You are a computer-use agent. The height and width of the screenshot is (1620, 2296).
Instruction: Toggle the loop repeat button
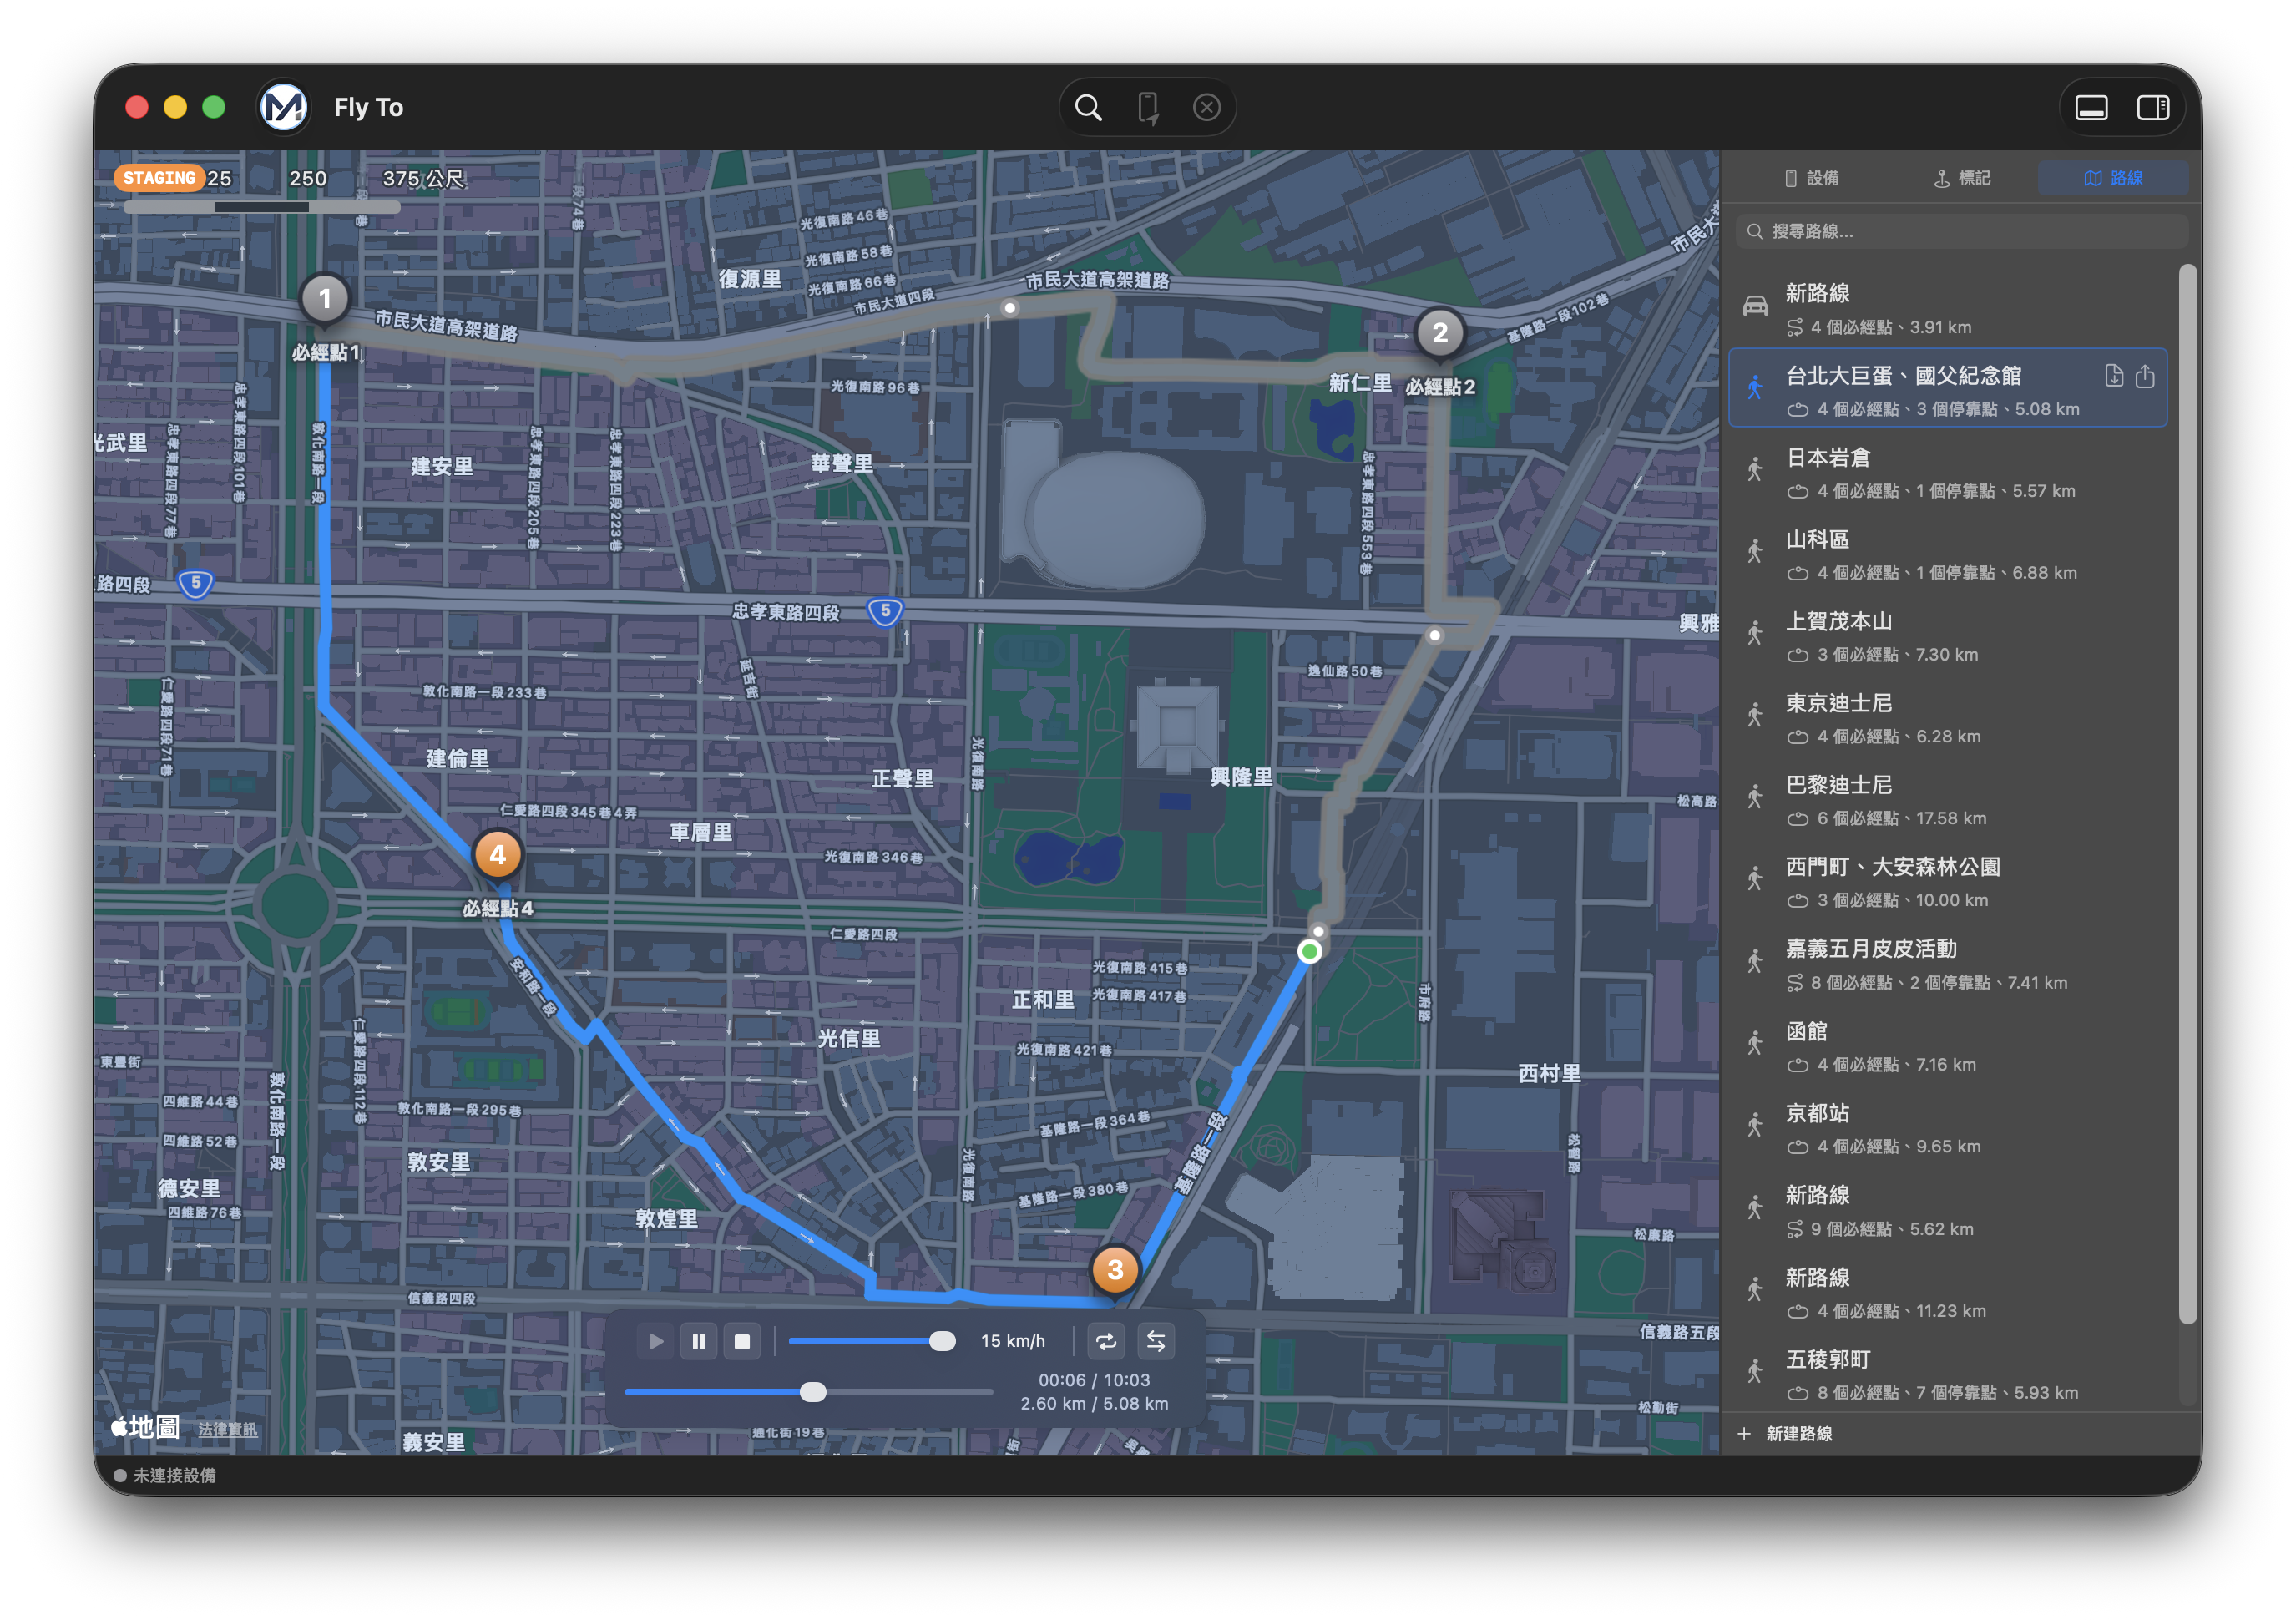[1106, 1342]
